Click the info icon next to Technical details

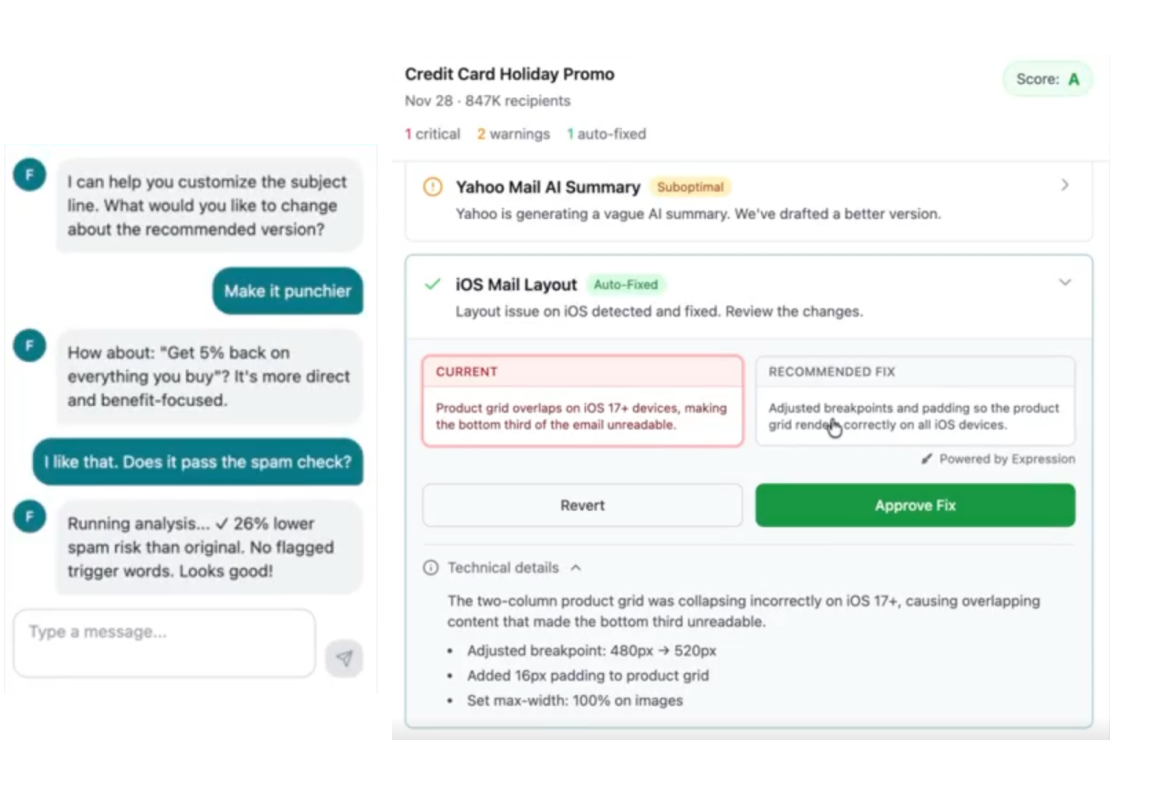(431, 568)
